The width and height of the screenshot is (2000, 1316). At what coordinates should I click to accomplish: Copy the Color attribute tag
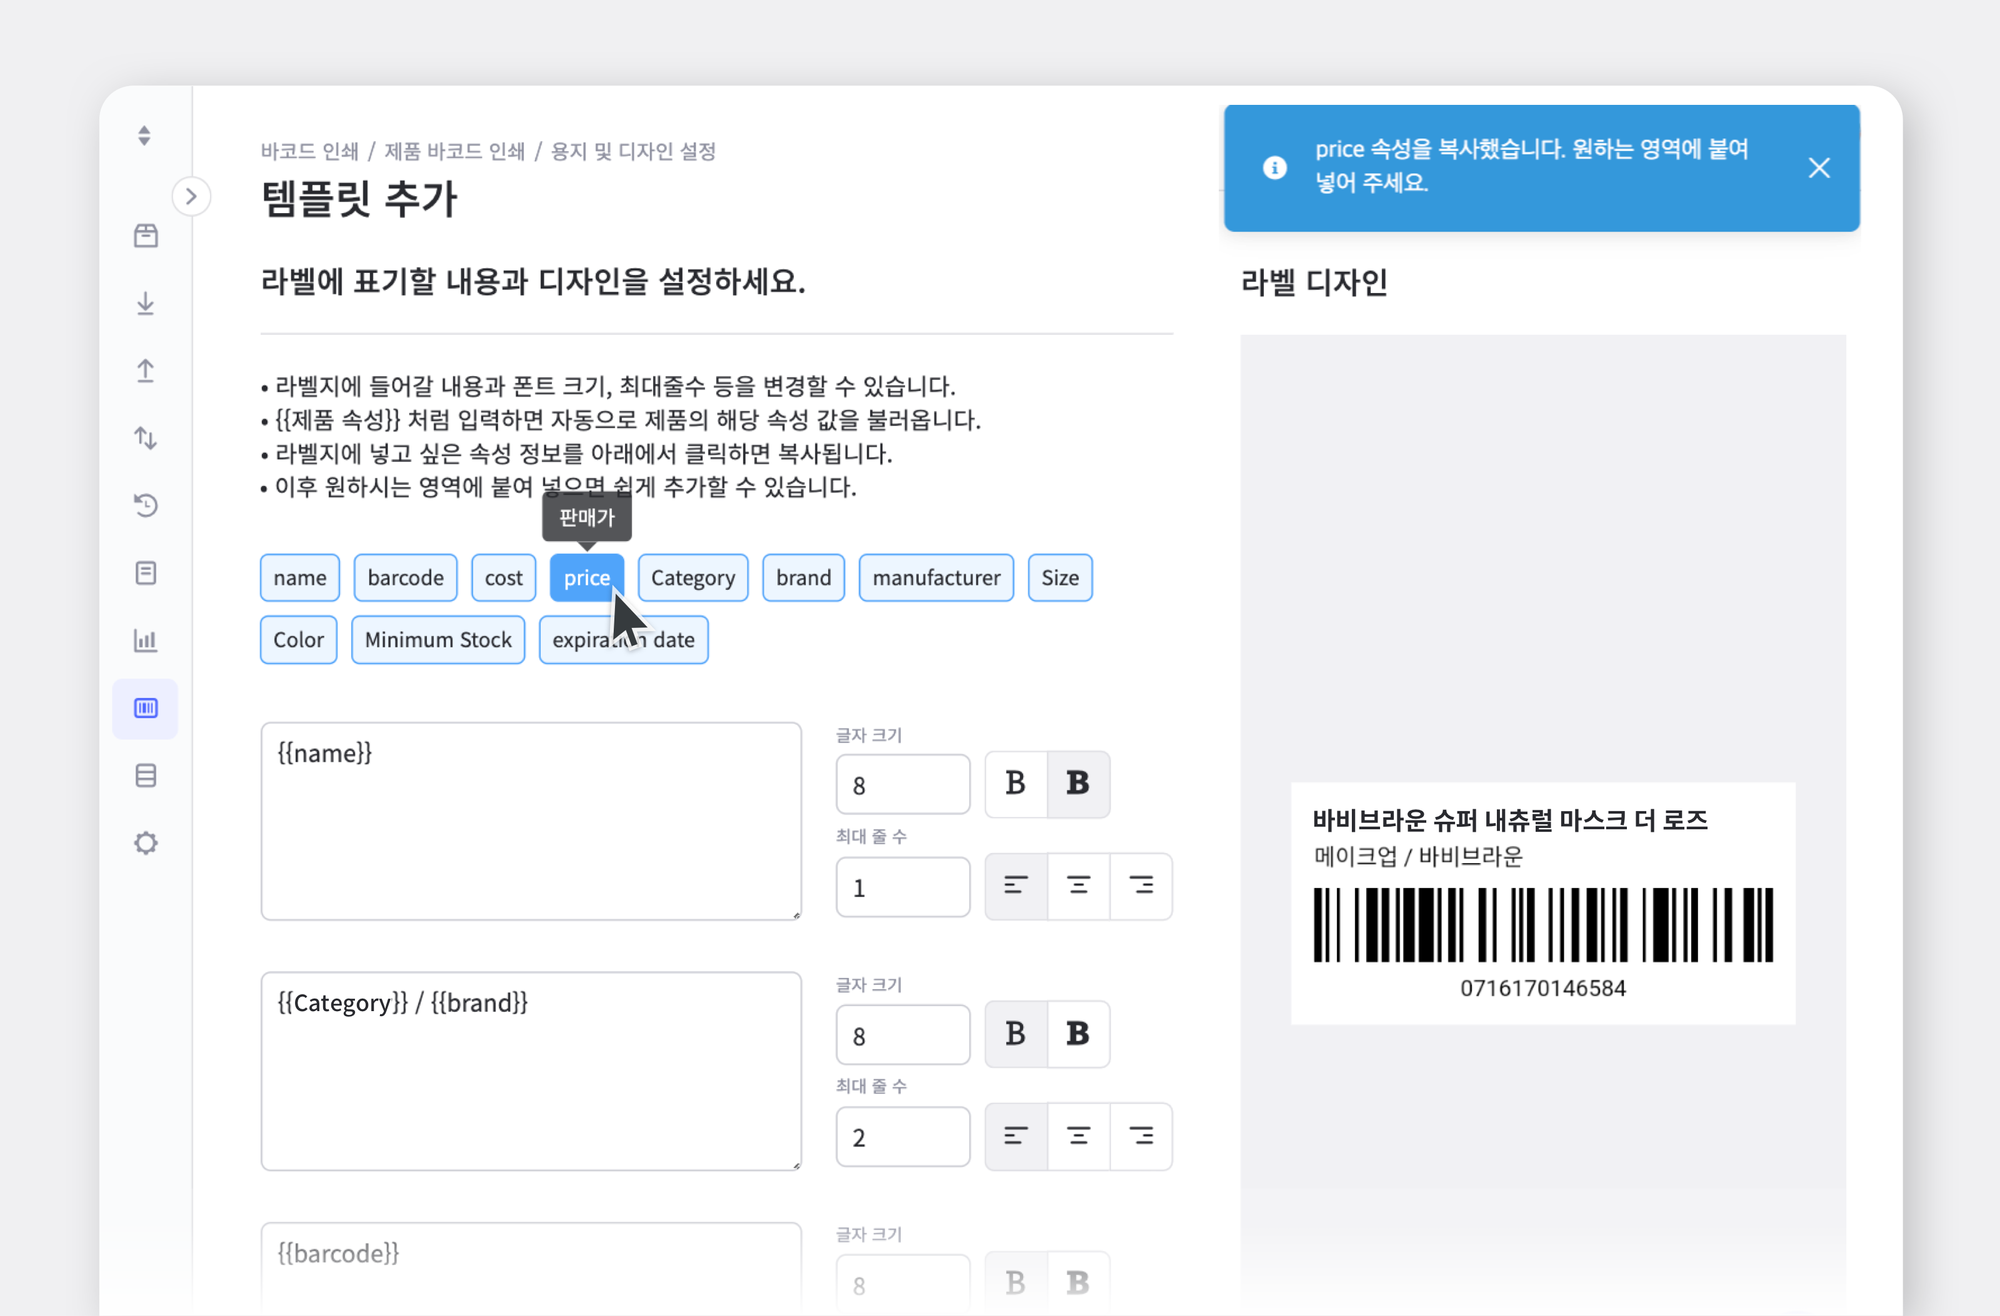tap(299, 640)
